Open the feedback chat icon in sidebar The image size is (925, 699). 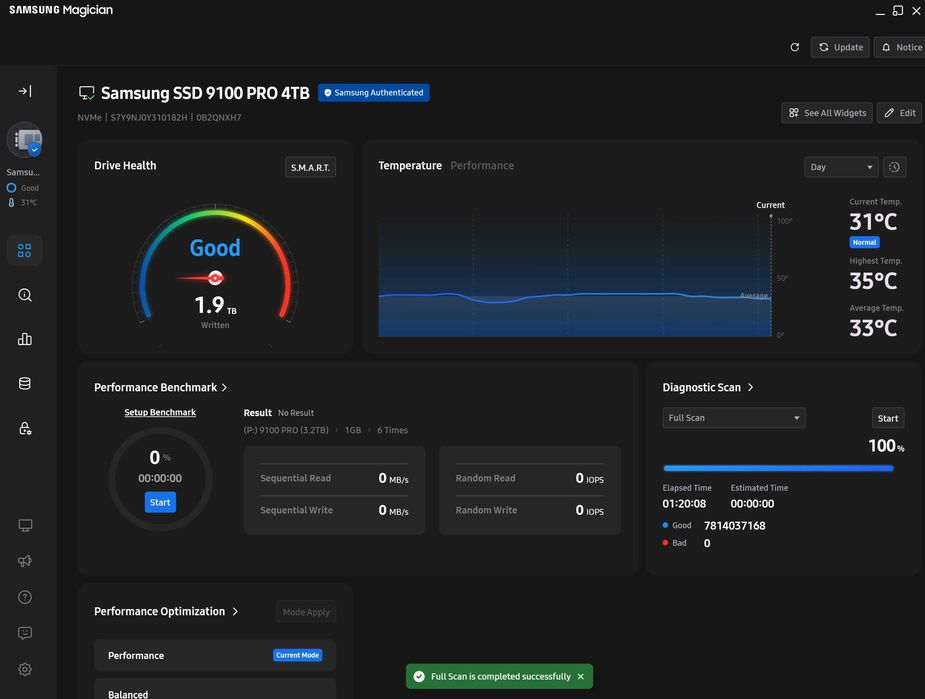25,633
